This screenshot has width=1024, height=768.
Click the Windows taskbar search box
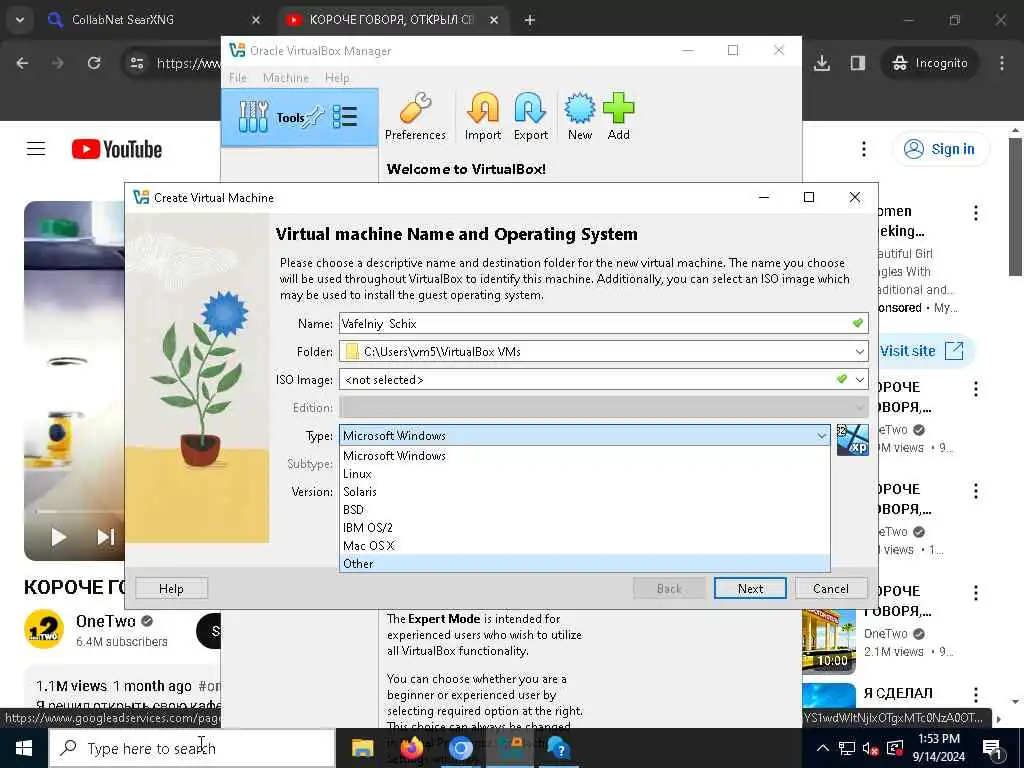click(192, 748)
